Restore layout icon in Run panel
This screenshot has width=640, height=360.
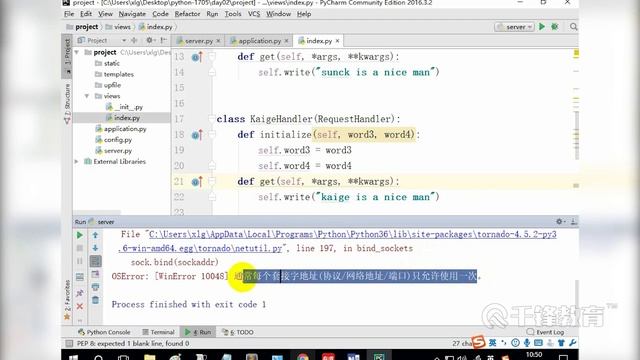point(80,277)
